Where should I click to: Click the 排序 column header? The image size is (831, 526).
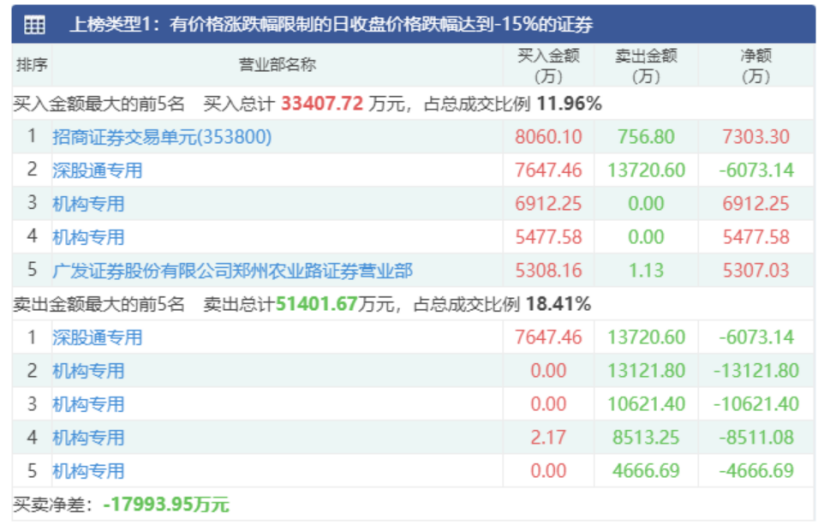32,65
